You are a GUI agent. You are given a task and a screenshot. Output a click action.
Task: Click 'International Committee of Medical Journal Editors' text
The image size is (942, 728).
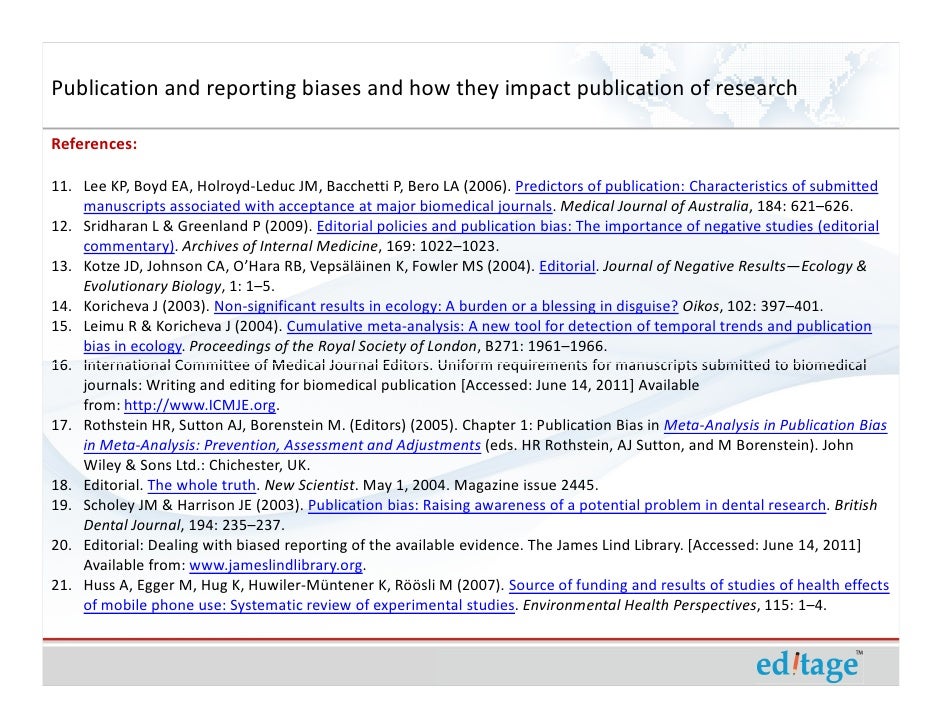pyautogui.click(x=257, y=365)
